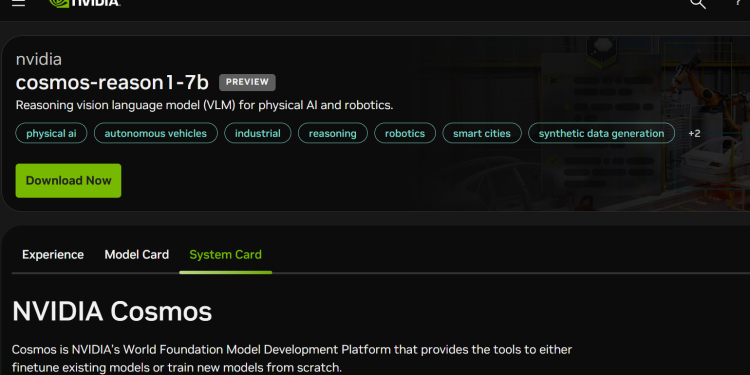Click the Reasoning vision language model description
Image resolution: width=750 pixels, height=375 pixels.
(x=204, y=105)
